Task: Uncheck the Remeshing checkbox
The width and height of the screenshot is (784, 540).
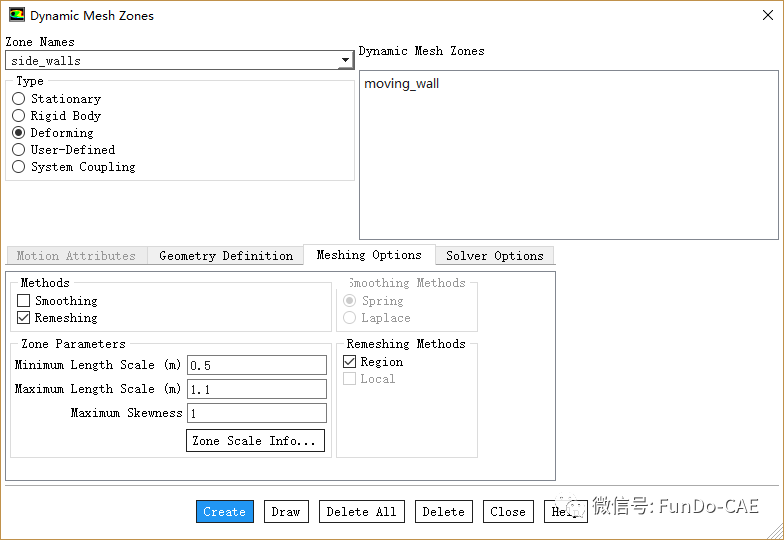Action: pyautogui.click(x=24, y=318)
